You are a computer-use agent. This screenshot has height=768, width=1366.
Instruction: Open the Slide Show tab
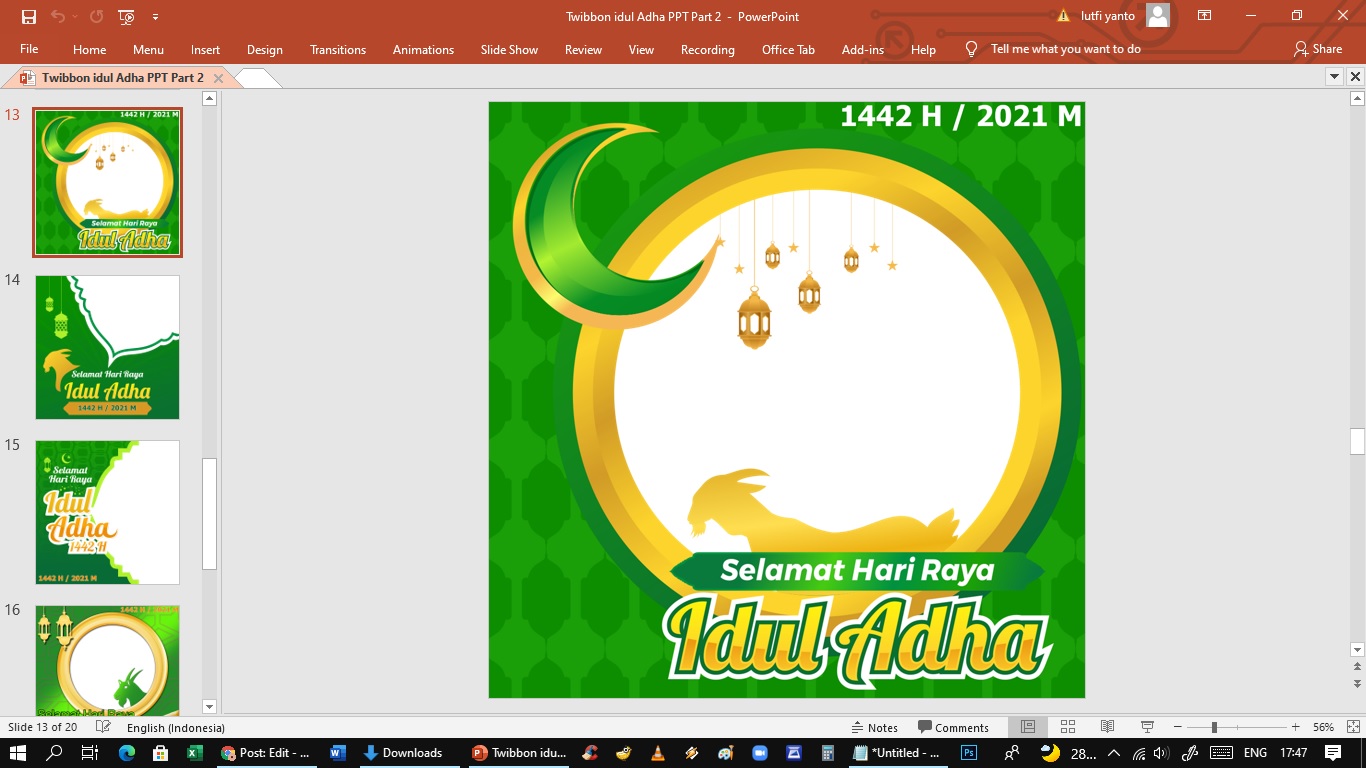(x=509, y=49)
